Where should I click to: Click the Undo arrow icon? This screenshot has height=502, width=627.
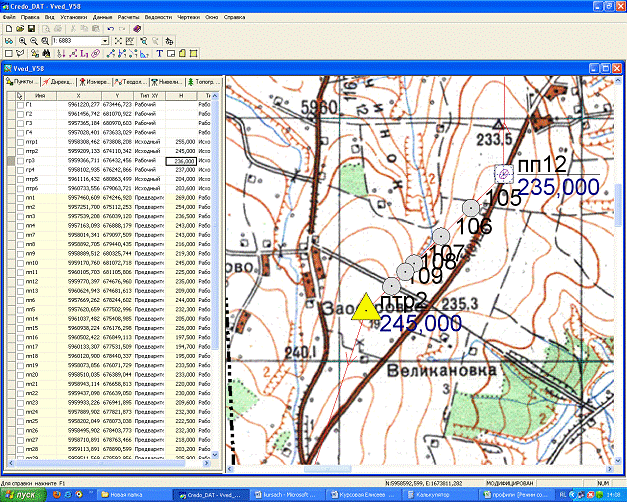(x=108, y=28)
